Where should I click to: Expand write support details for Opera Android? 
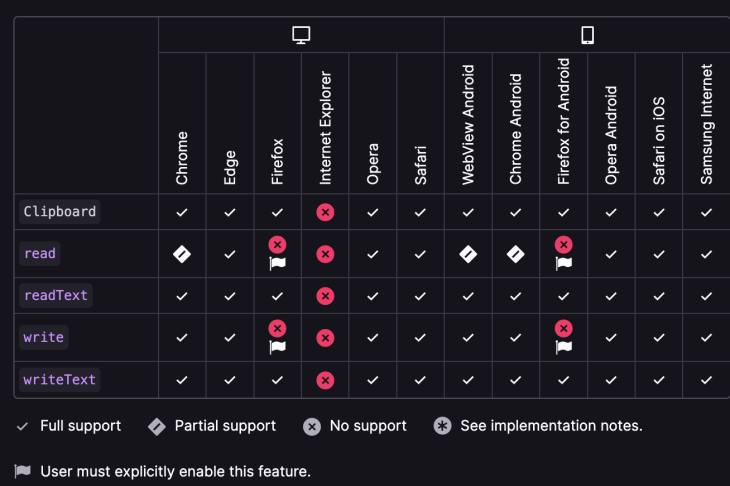click(x=611, y=338)
